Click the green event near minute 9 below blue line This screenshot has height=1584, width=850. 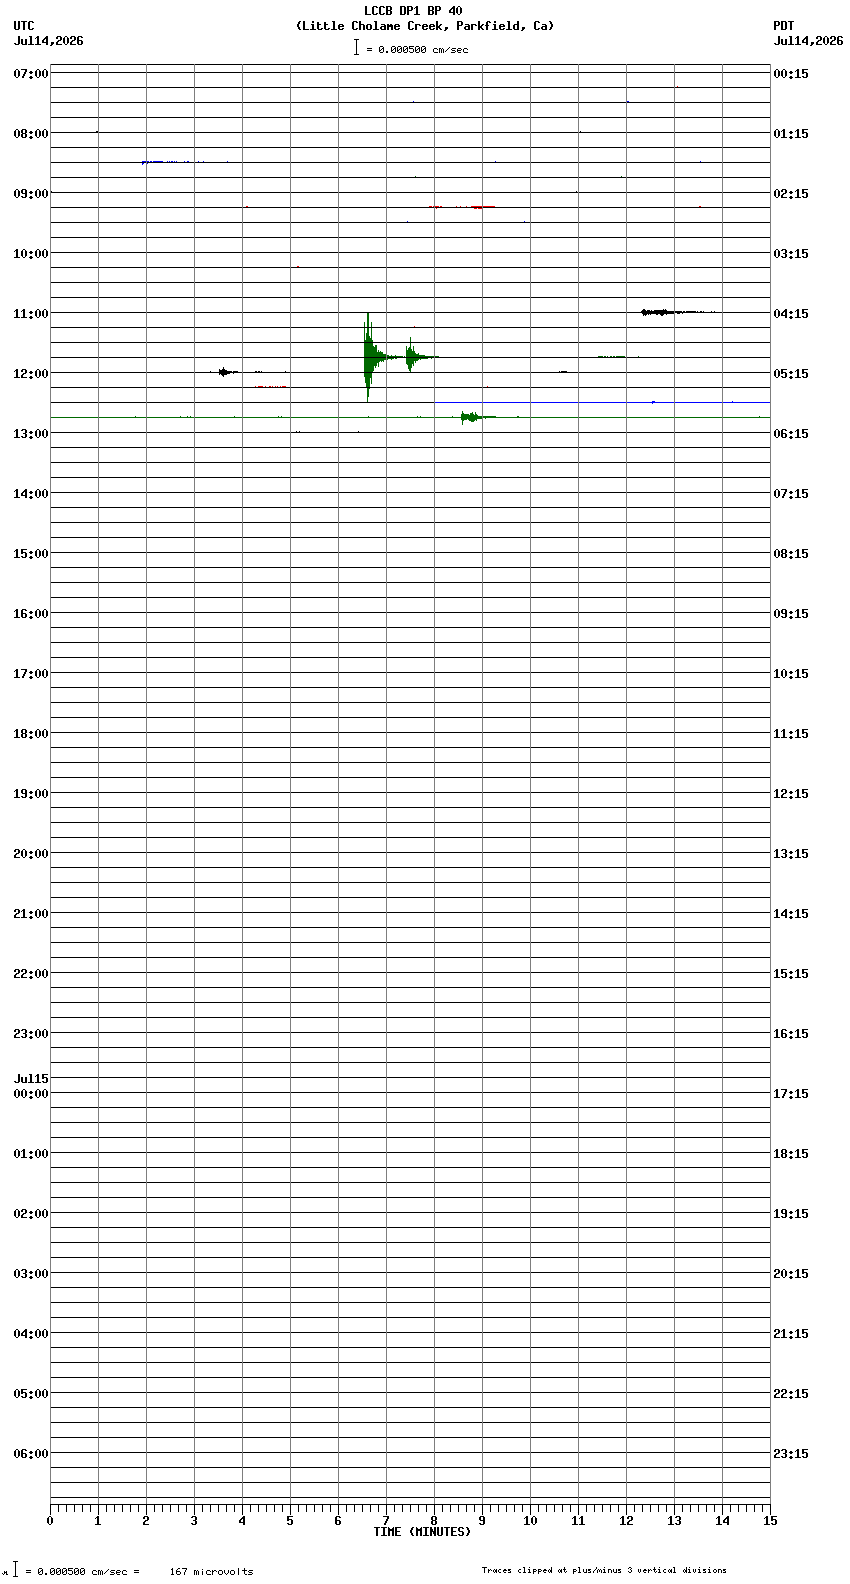tap(476, 417)
